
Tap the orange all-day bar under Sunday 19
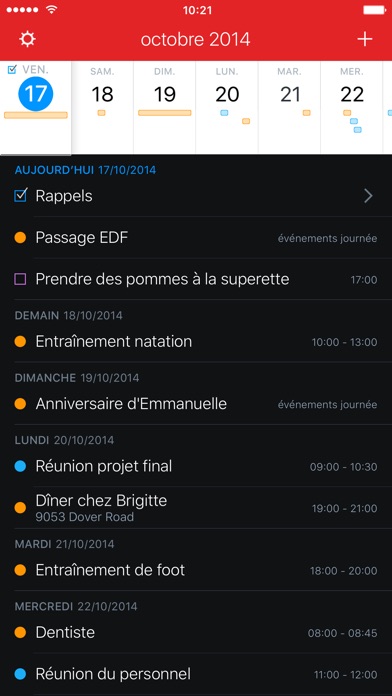coord(165,113)
